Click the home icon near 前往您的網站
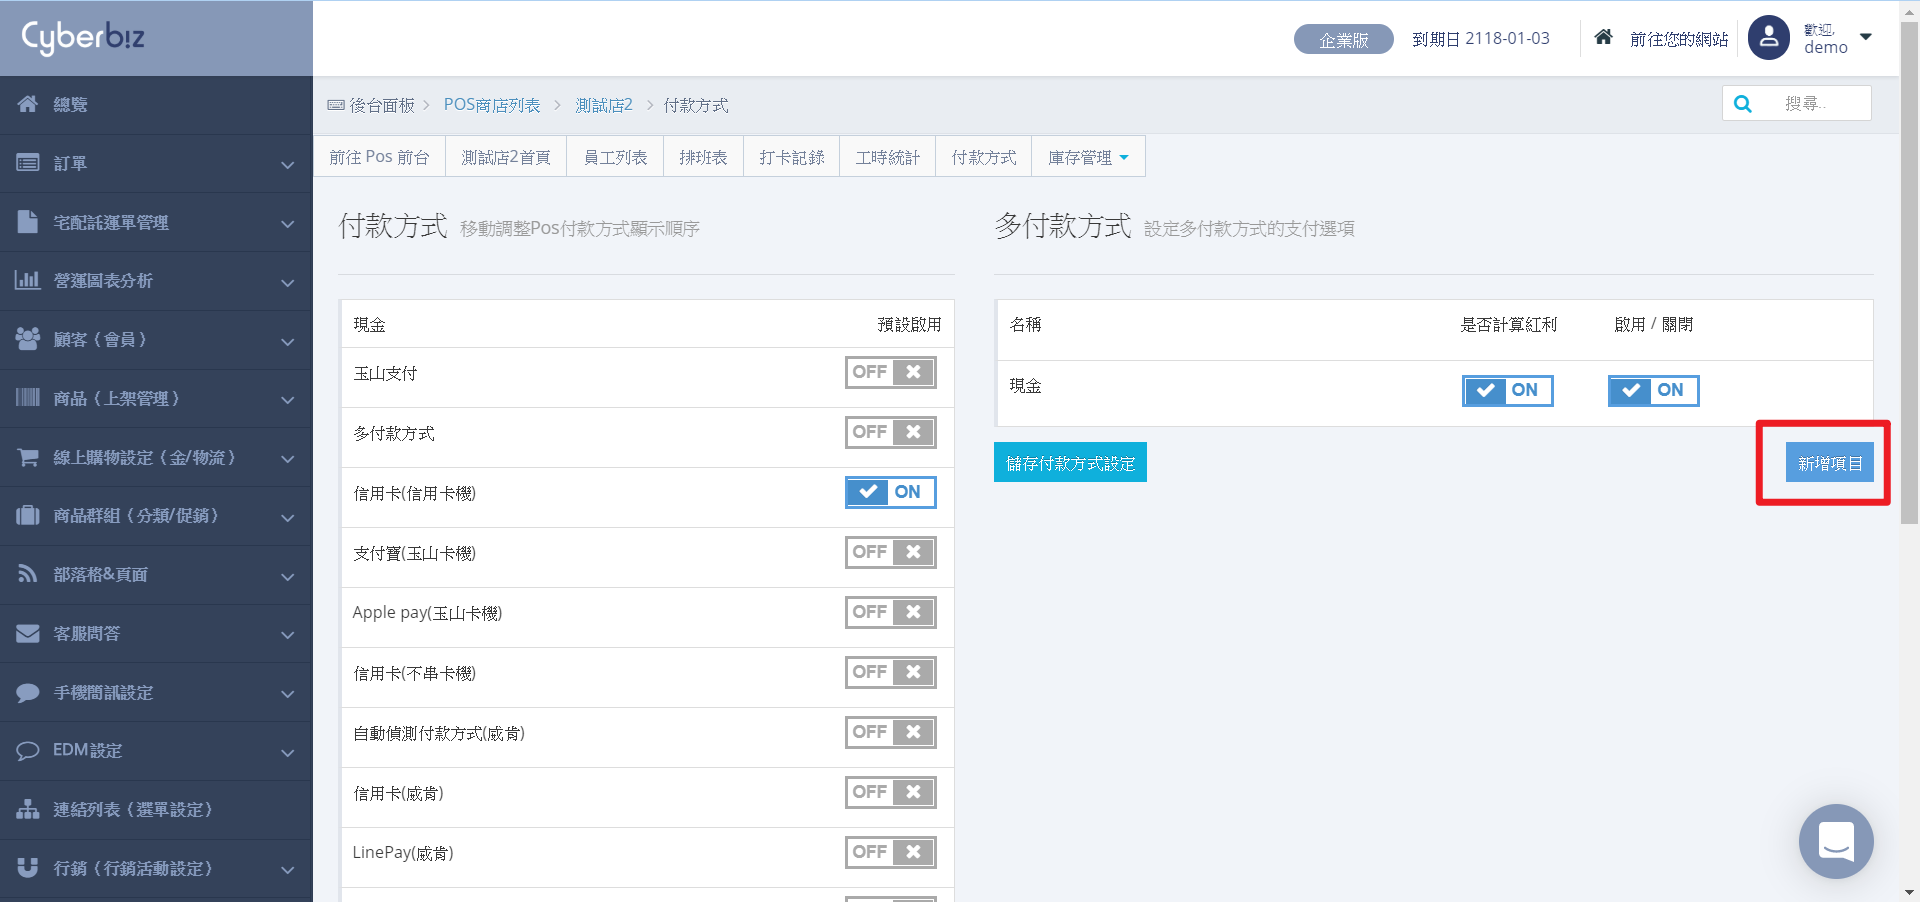 pyautogui.click(x=1603, y=37)
